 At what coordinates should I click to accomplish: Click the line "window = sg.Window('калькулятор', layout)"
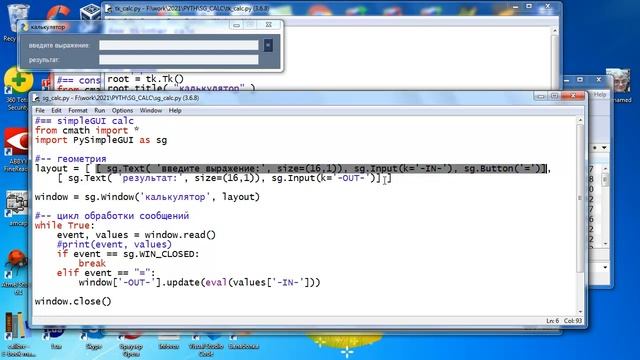coord(147,197)
